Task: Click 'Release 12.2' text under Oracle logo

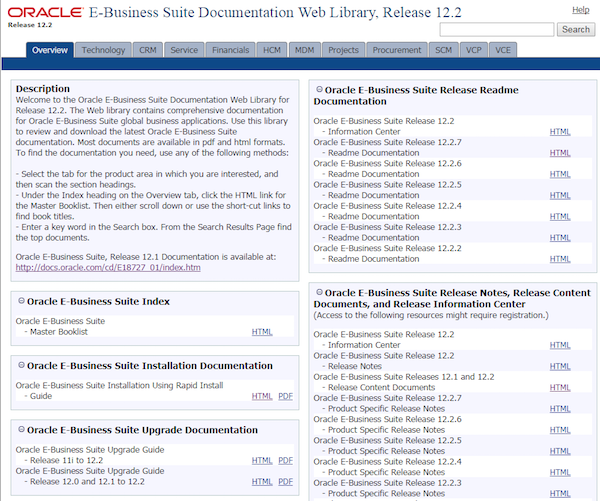Action: (x=30, y=25)
